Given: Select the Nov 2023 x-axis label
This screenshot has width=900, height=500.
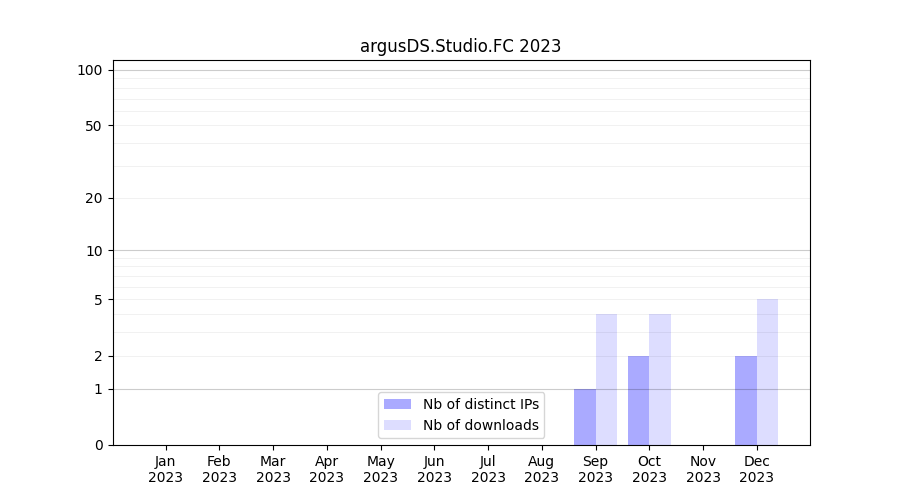Looking at the screenshot, I should 703,469.
